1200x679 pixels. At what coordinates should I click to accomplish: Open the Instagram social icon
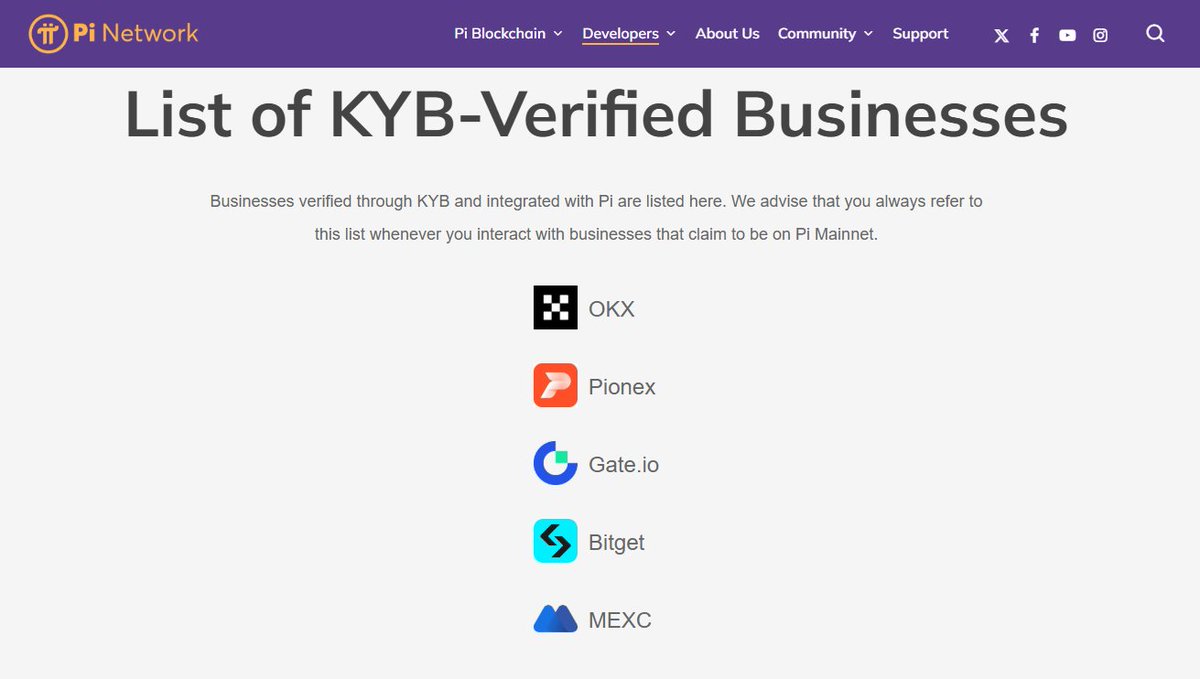1100,35
